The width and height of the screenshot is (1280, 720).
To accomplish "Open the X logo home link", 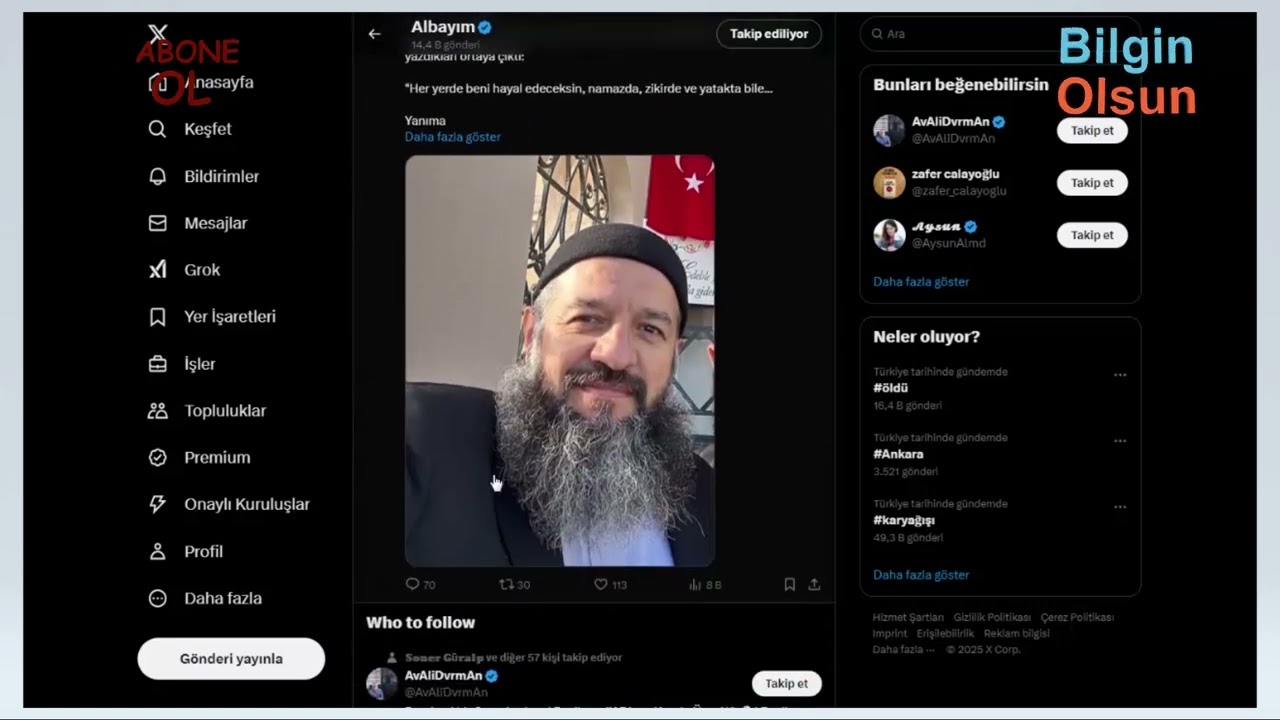I will 157,34.
